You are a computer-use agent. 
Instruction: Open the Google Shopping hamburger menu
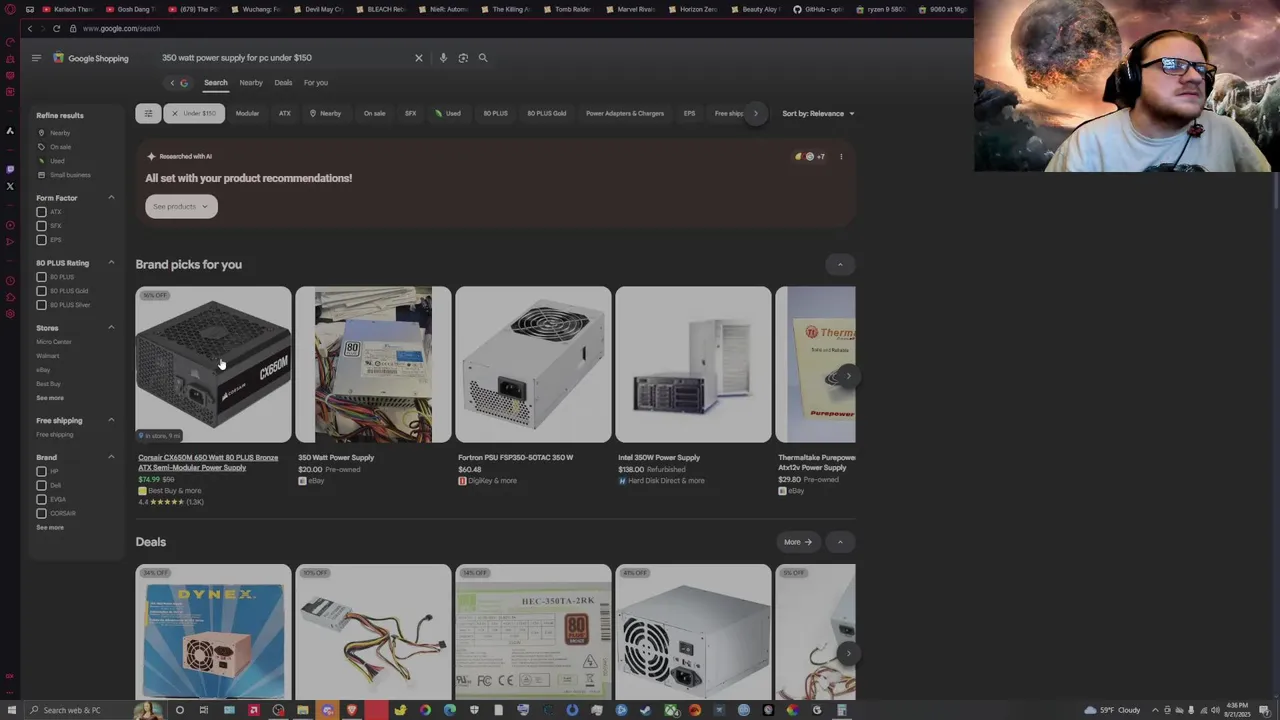36,58
